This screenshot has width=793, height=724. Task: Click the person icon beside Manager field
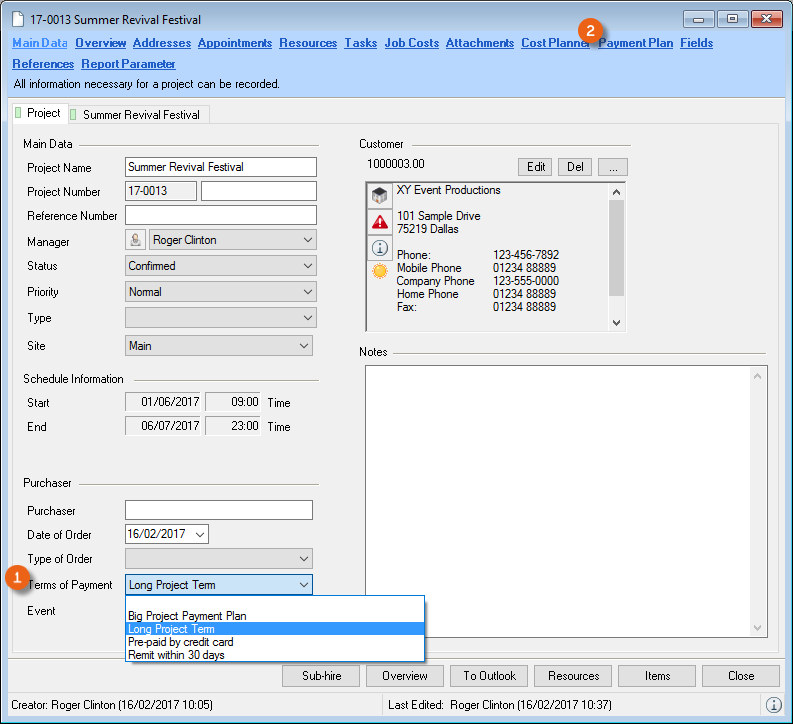point(136,240)
